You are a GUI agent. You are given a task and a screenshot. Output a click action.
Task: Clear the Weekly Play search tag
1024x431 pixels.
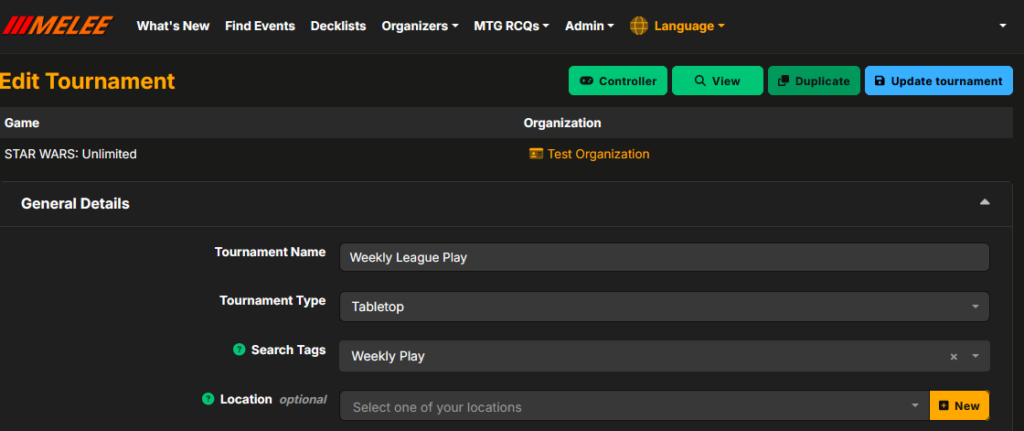(953, 357)
